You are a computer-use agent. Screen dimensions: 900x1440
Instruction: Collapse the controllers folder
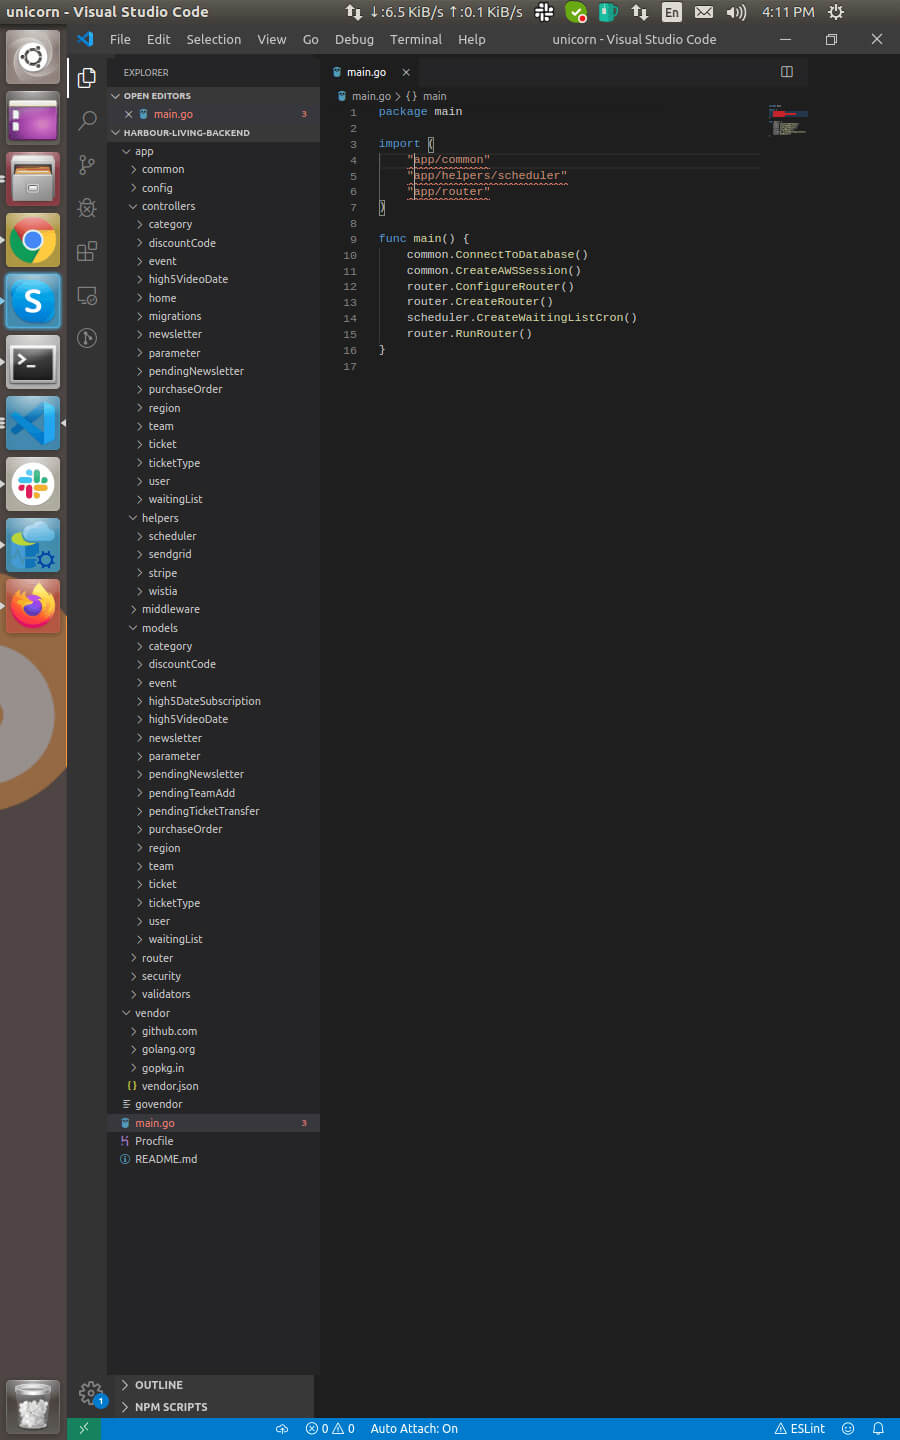tap(168, 206)
